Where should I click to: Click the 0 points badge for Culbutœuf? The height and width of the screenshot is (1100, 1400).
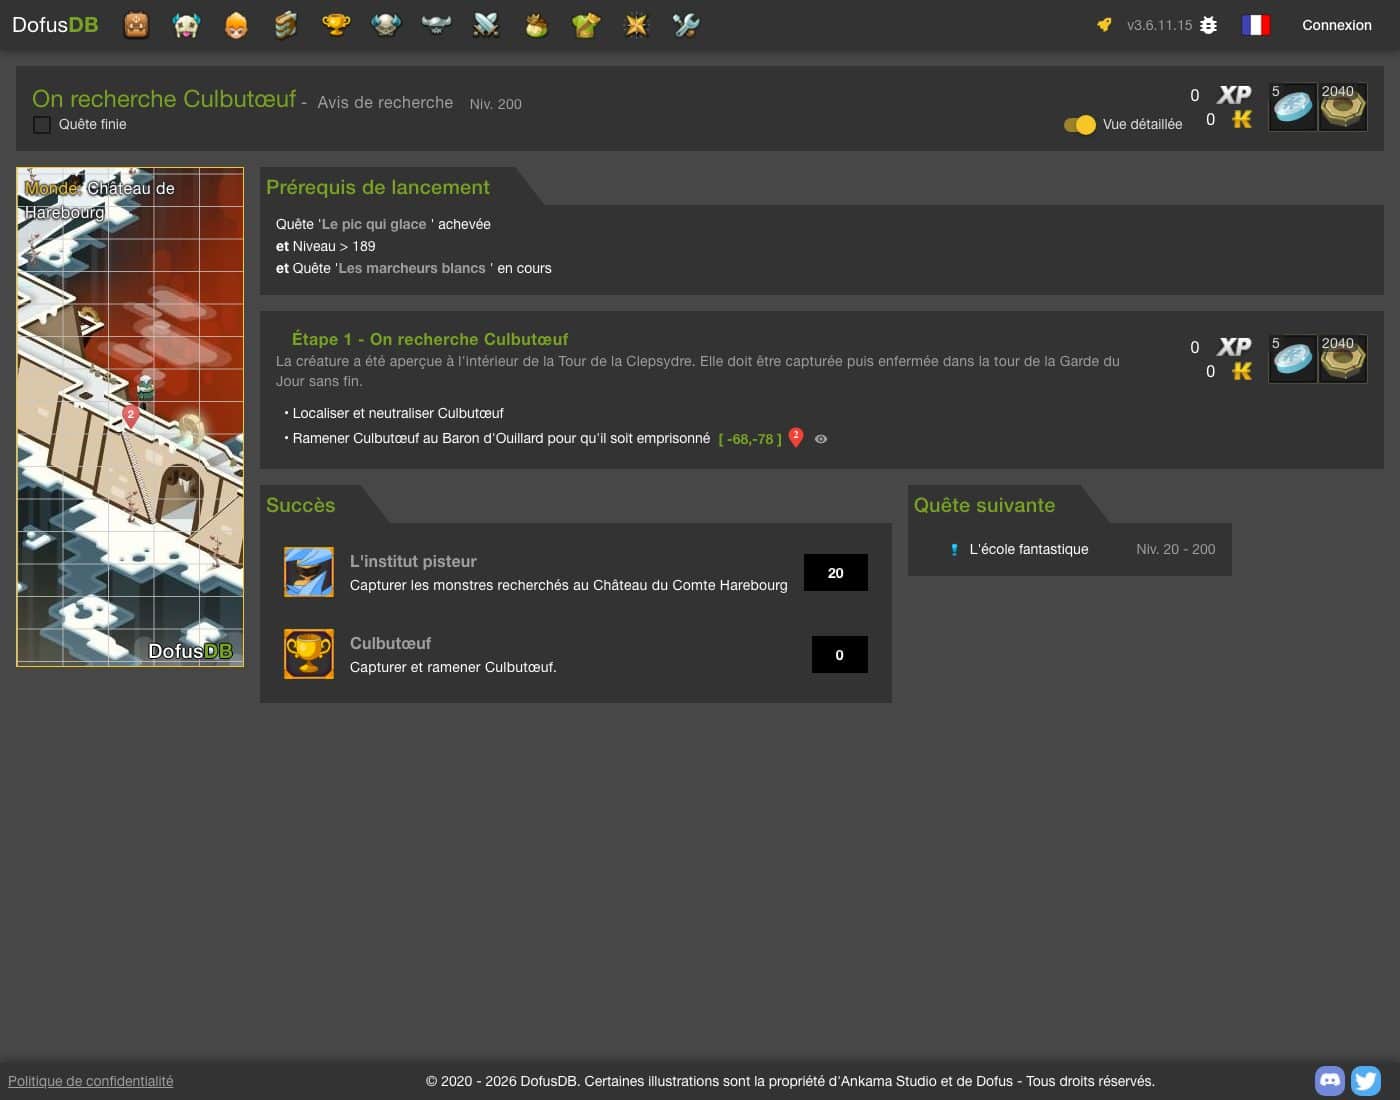(840, 655)
